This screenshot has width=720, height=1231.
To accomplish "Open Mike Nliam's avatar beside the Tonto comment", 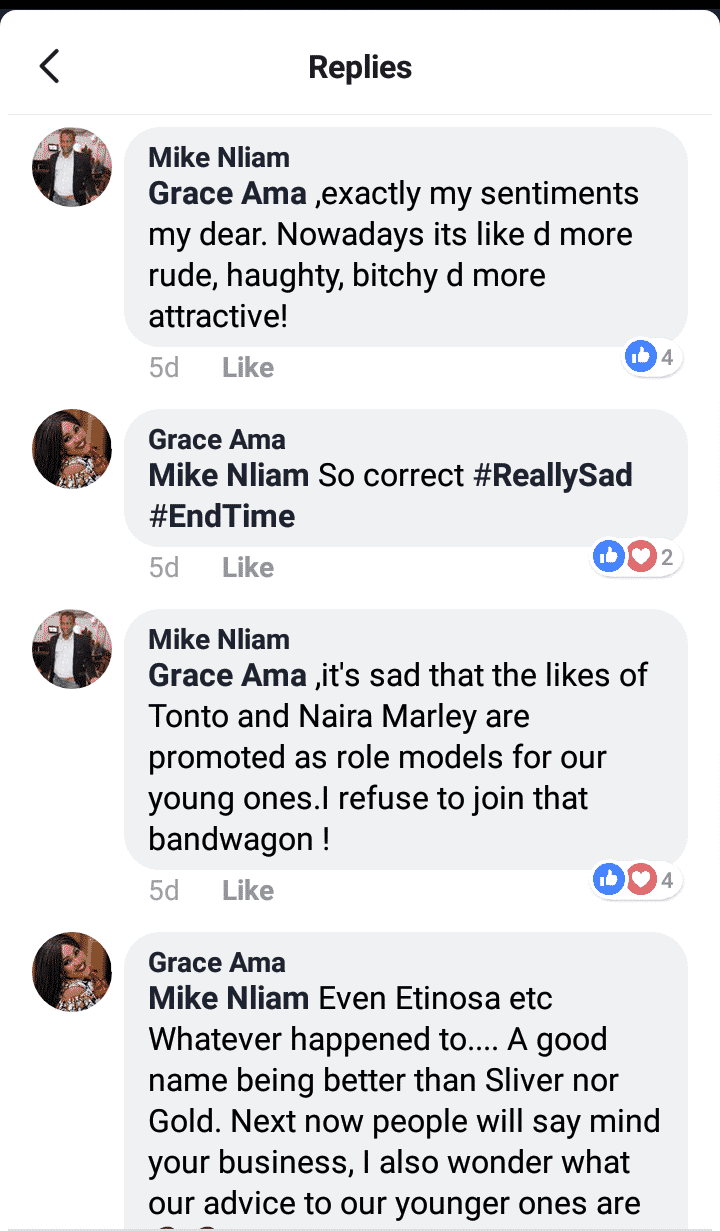I will point(72,649).
